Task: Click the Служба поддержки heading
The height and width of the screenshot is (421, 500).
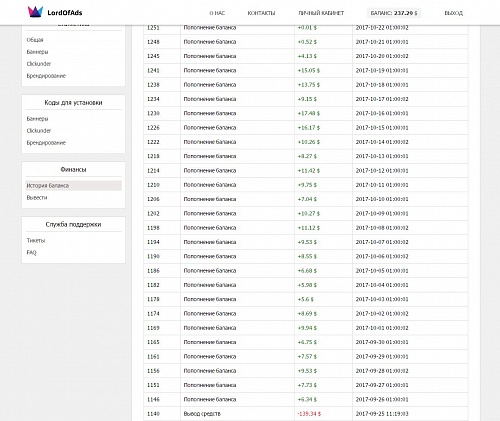Action: pyautogui.click(x=73, y=224)
